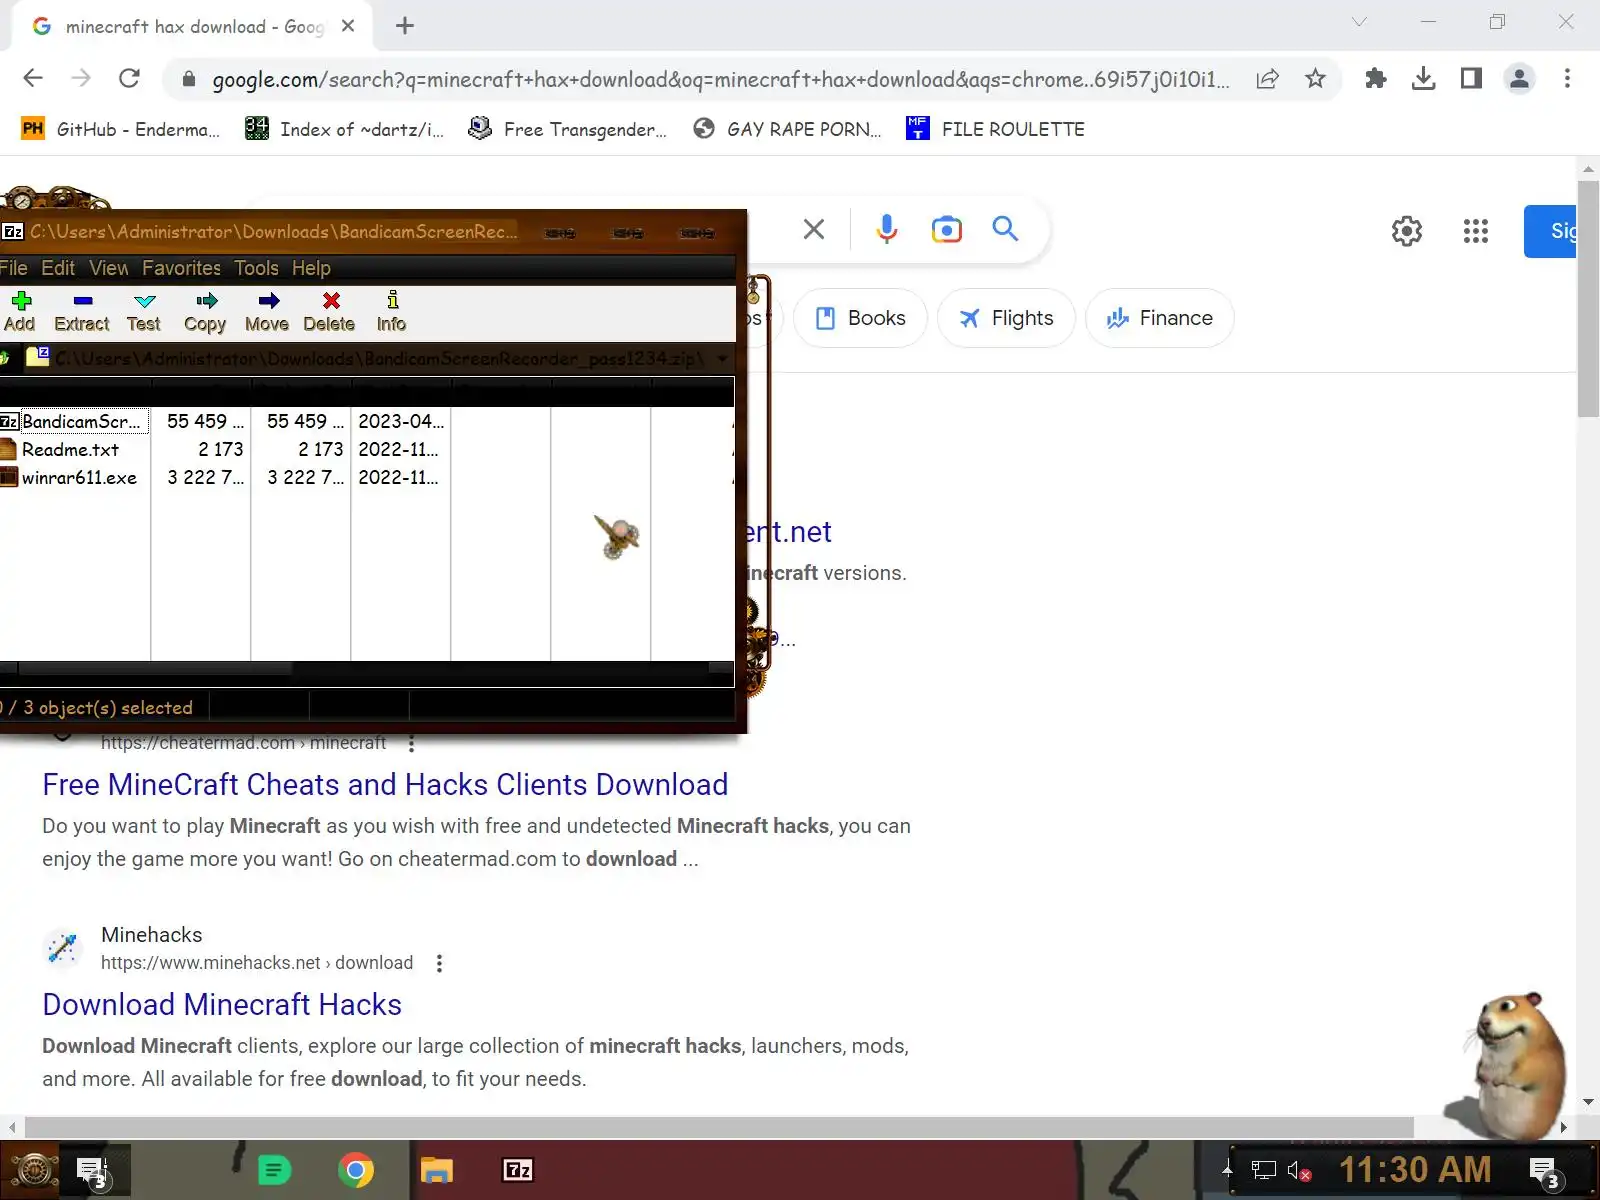Open the Tools menu in 7-Zip

(x=257, y=268)
